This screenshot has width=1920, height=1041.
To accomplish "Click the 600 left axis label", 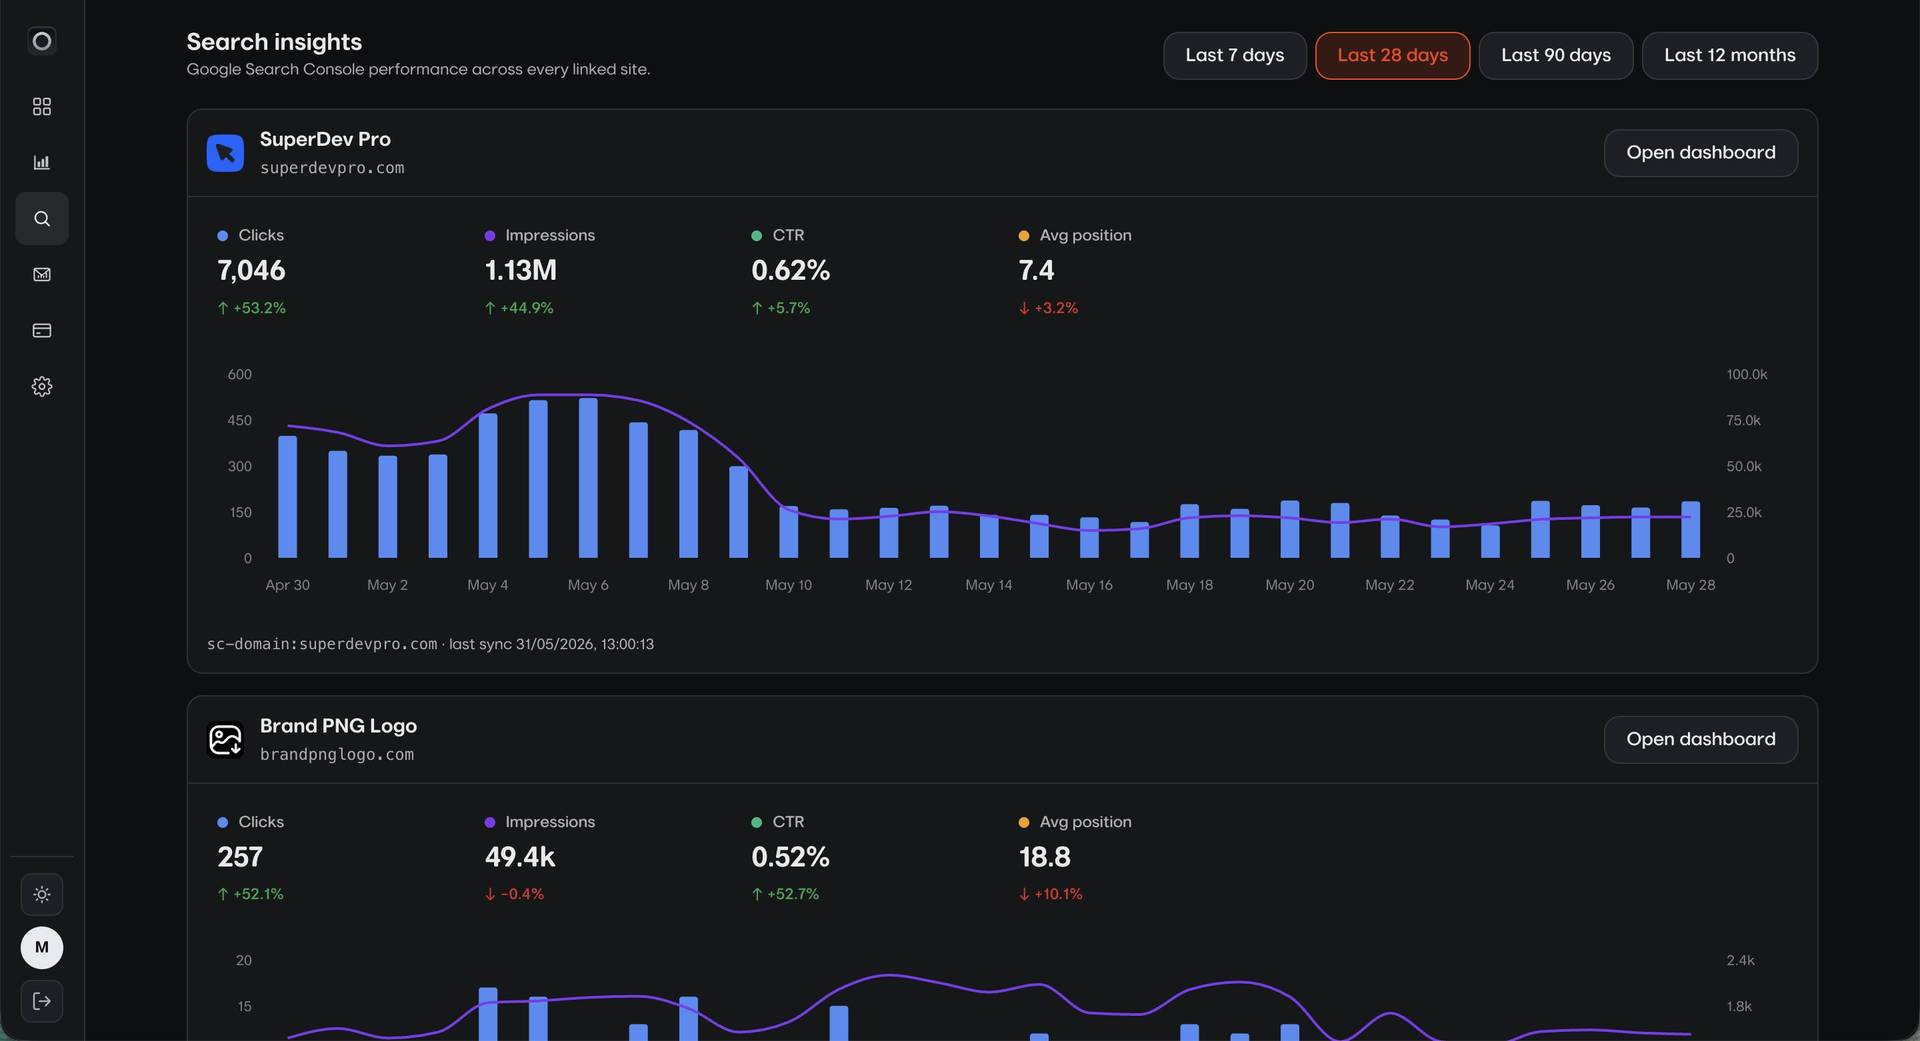I will click(x=240, y=375).
